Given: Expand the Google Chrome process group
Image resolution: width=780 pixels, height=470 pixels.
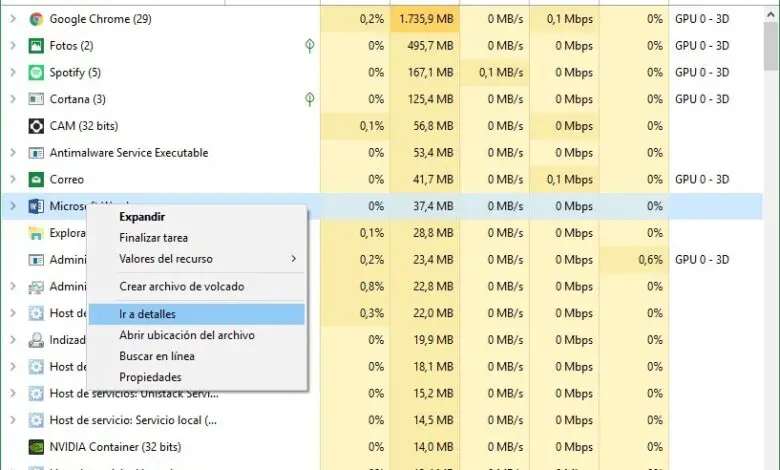Looking at the screenshot, I should (12, 19).
